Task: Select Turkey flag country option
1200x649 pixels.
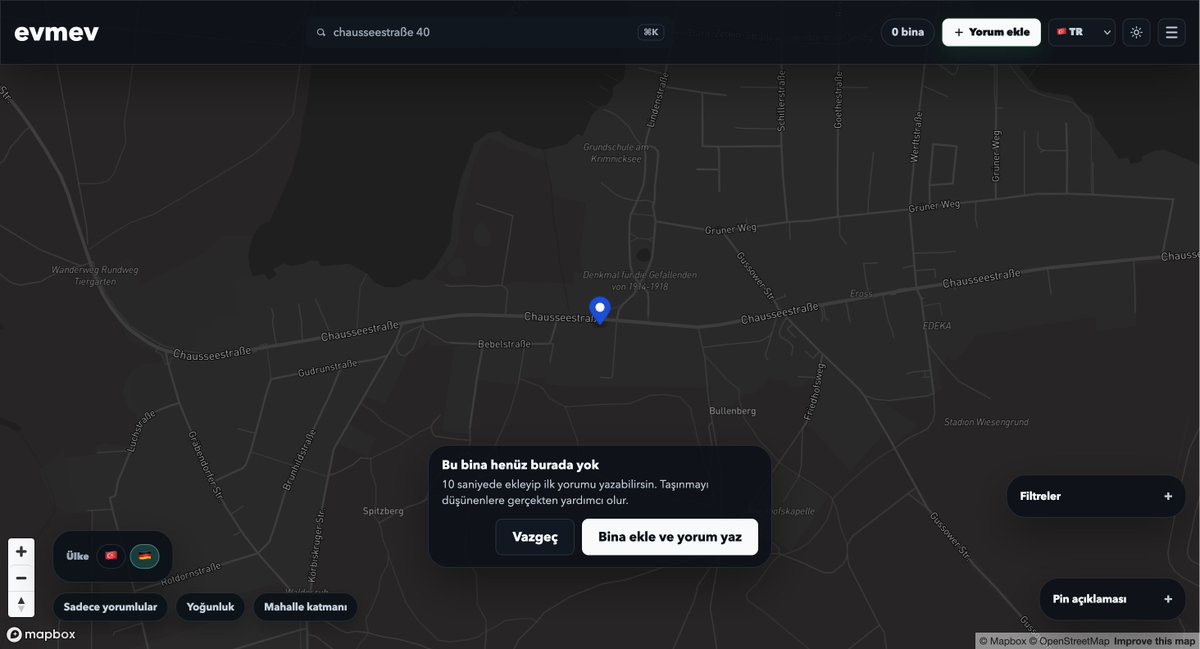Action: (111, 556)
